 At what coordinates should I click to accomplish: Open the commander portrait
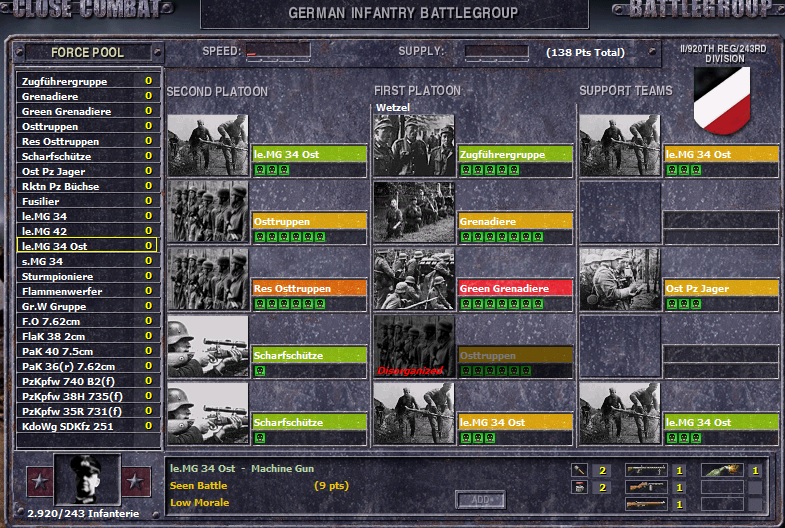tap(87, 479)
